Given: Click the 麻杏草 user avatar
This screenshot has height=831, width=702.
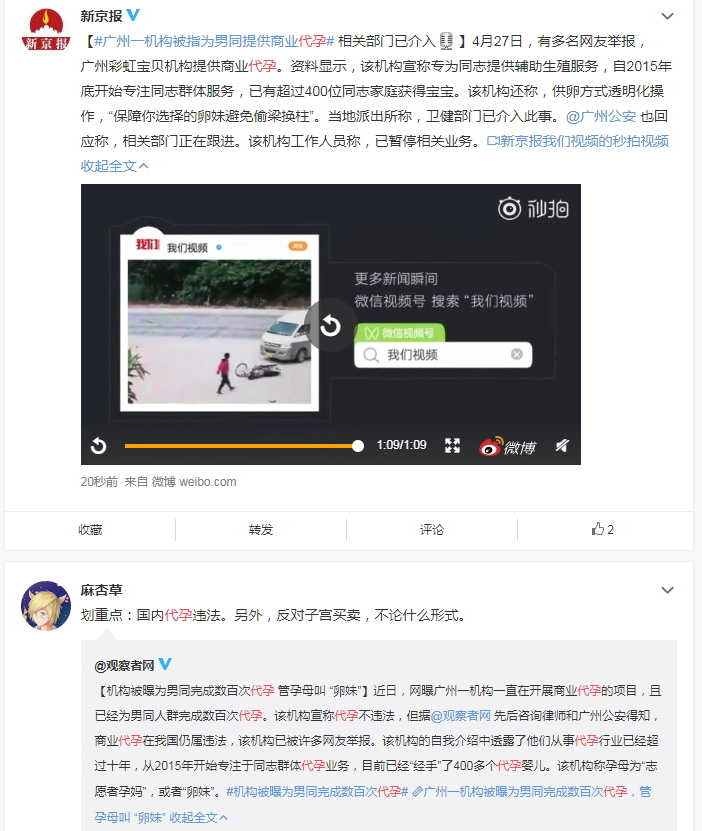Looking at the screenshot, I should pyautogui.click(x=46, y=605).
